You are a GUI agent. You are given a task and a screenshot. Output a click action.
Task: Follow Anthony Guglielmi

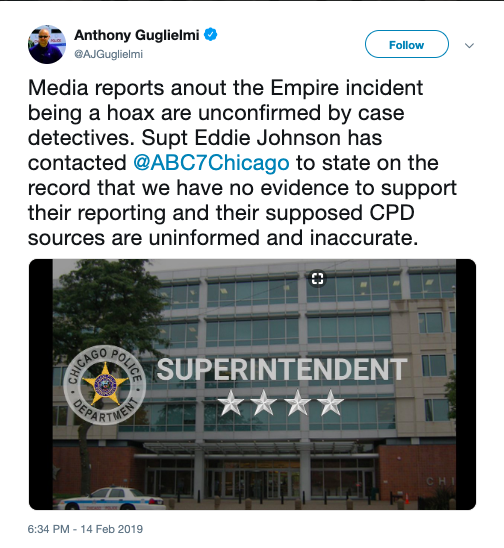pos(407,44)
